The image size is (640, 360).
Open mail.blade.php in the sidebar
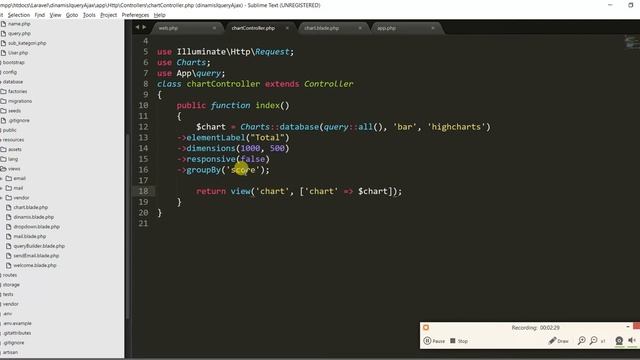coord(29,236)
